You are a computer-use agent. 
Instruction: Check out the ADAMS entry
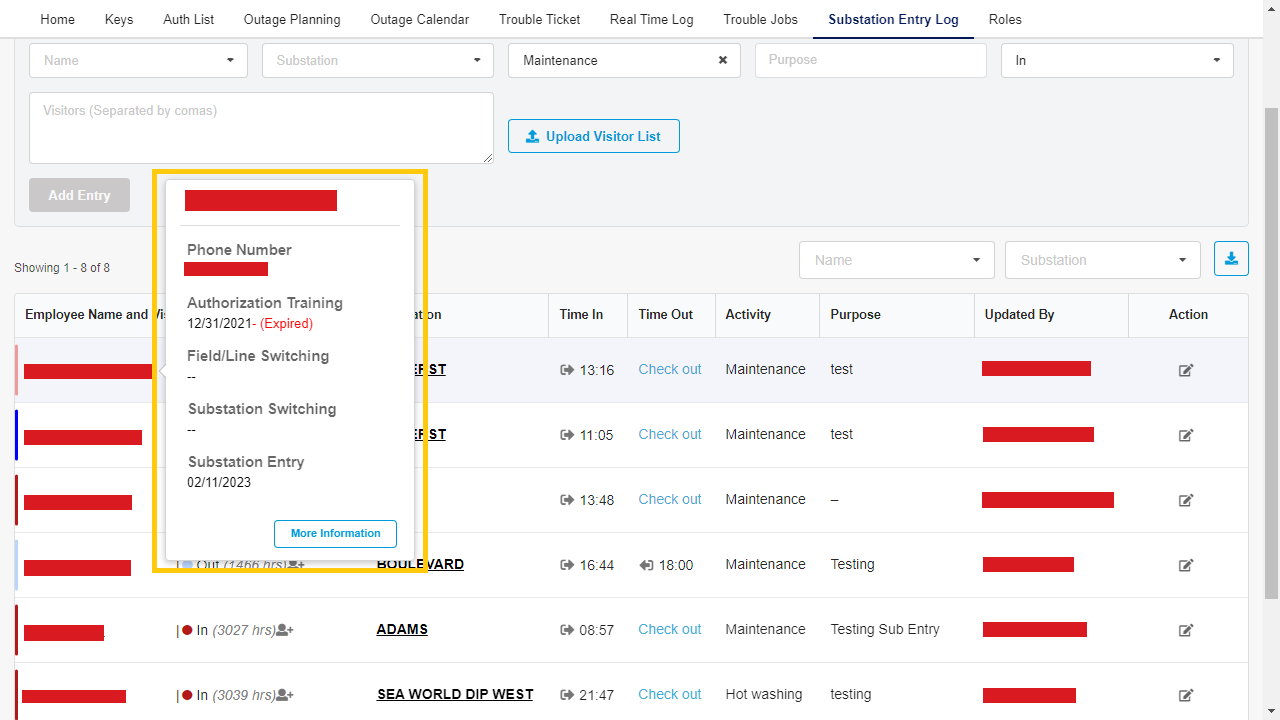point(669,629)
